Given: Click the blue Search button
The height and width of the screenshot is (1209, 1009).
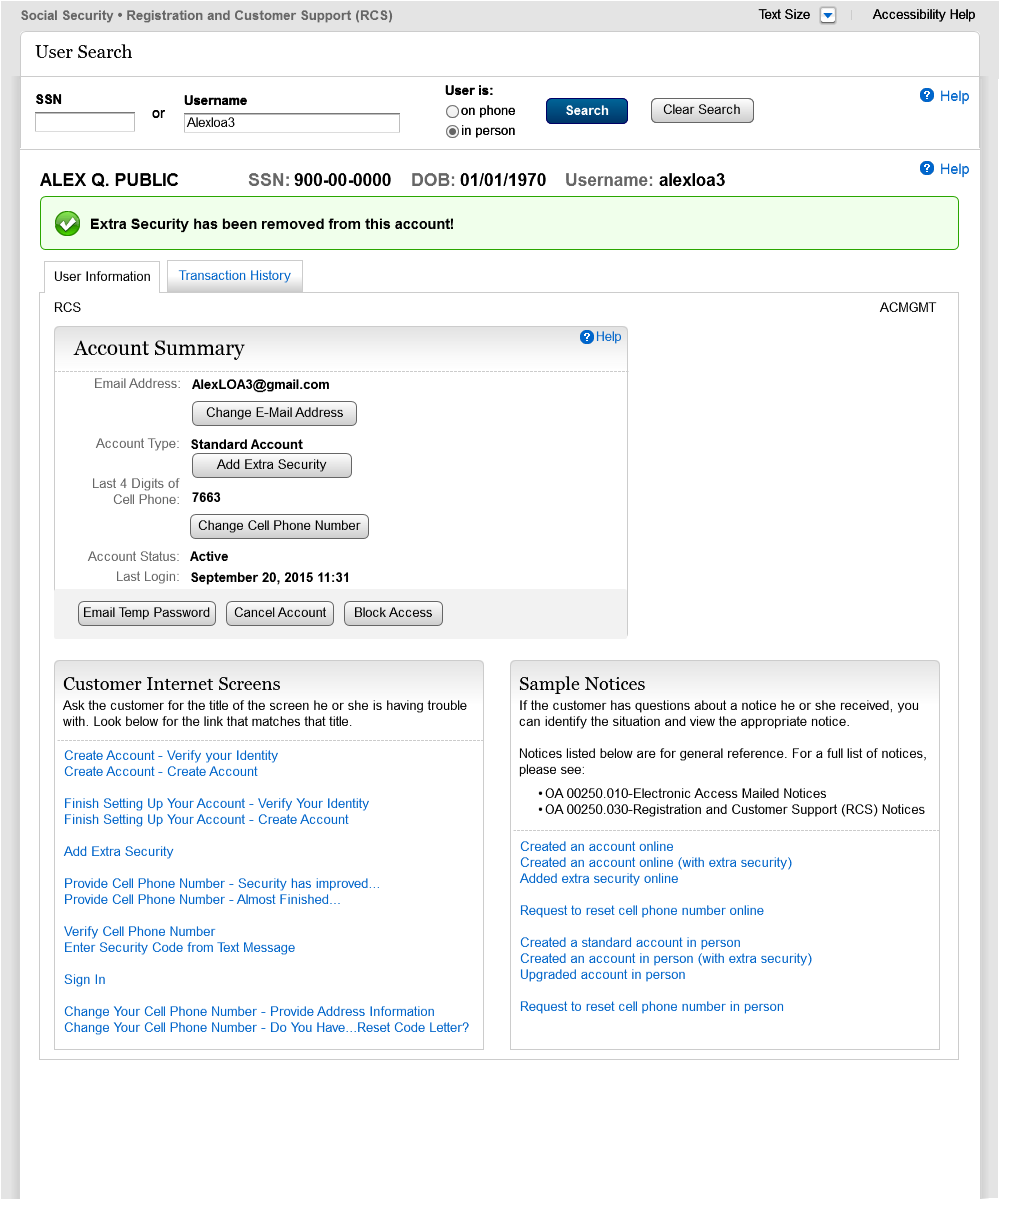Looking at the screenshot, I should click(587, 111).
